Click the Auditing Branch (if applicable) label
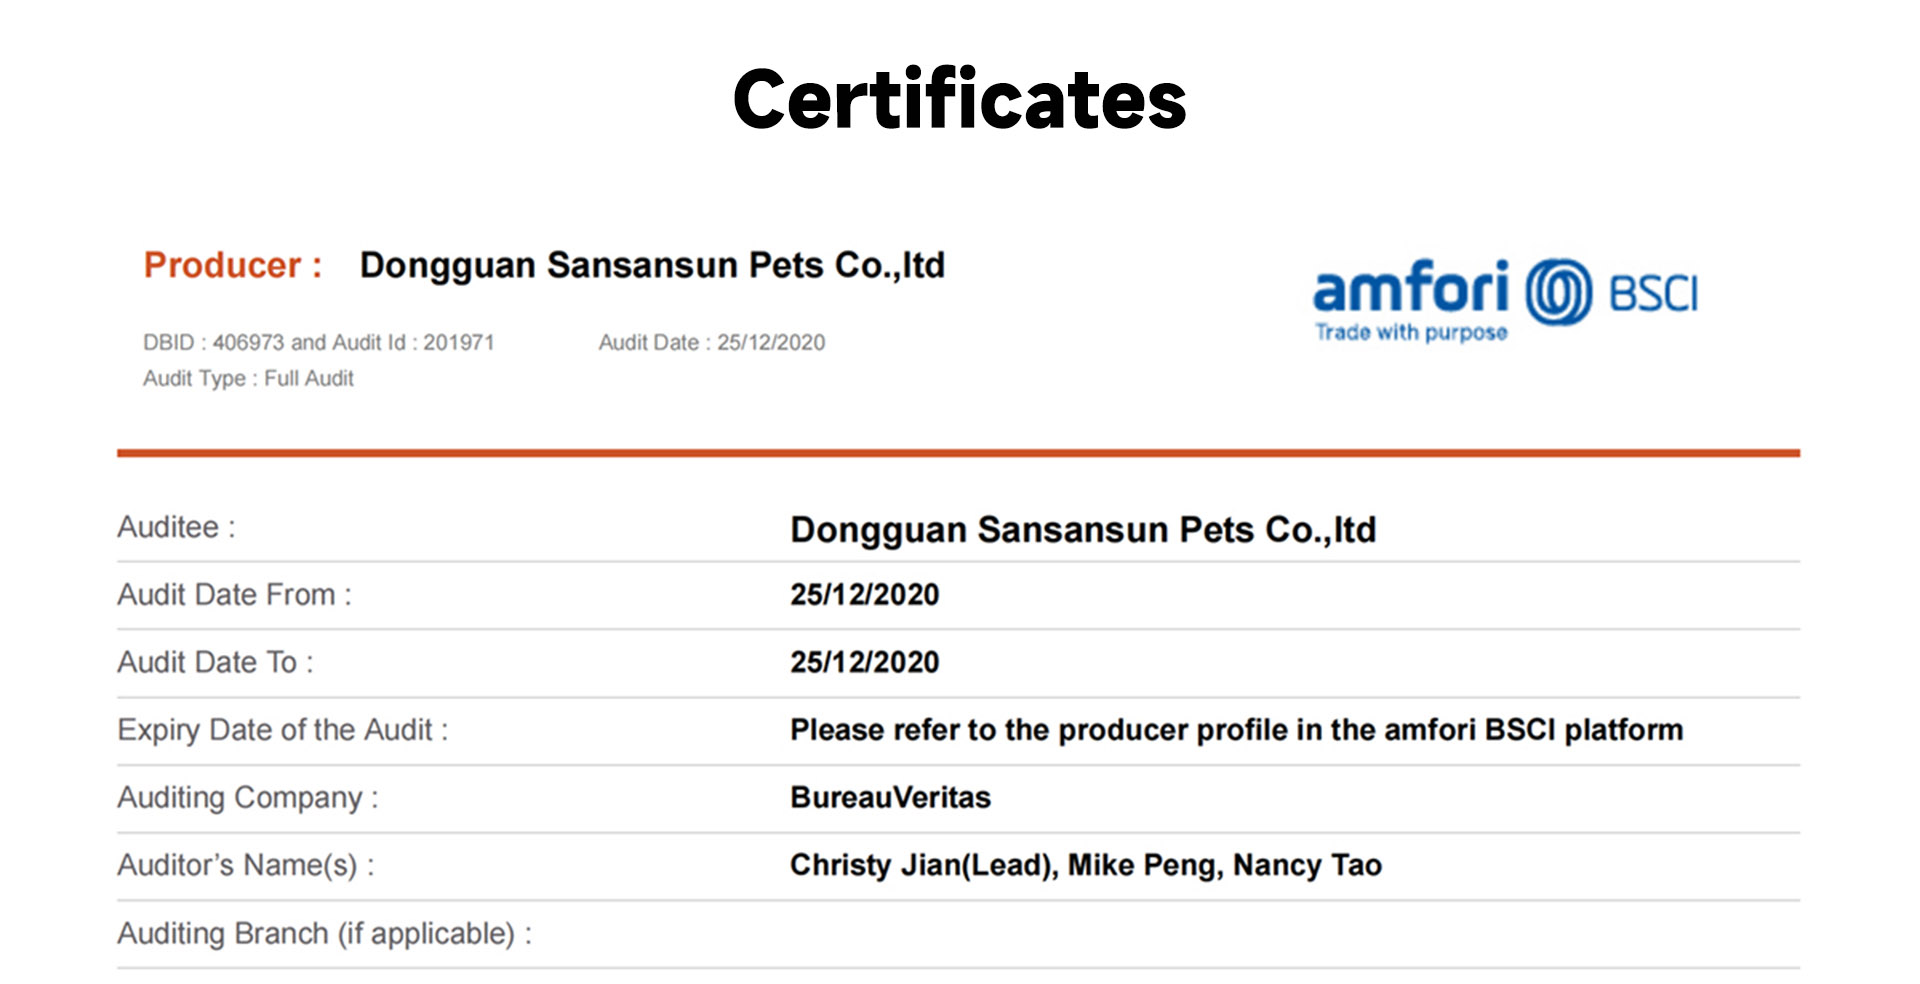Image resolution: width=1920 pixels, height=984 pixels. pos(325,933)
